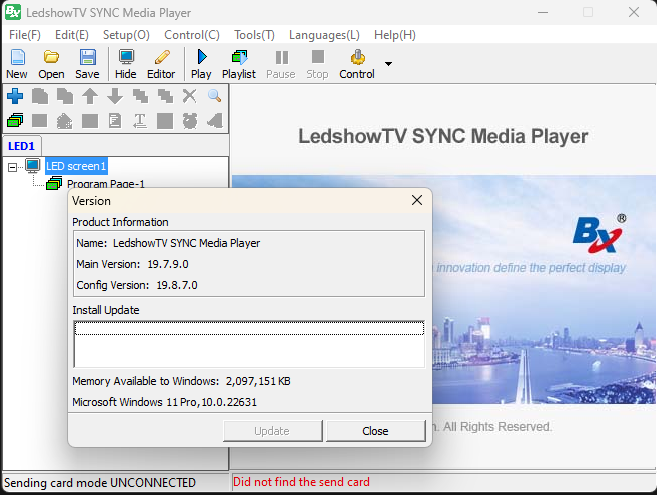Viewport: 657px width, 495px height.
Task: Open the Help(H) menu
Action: tap(395, 35)
